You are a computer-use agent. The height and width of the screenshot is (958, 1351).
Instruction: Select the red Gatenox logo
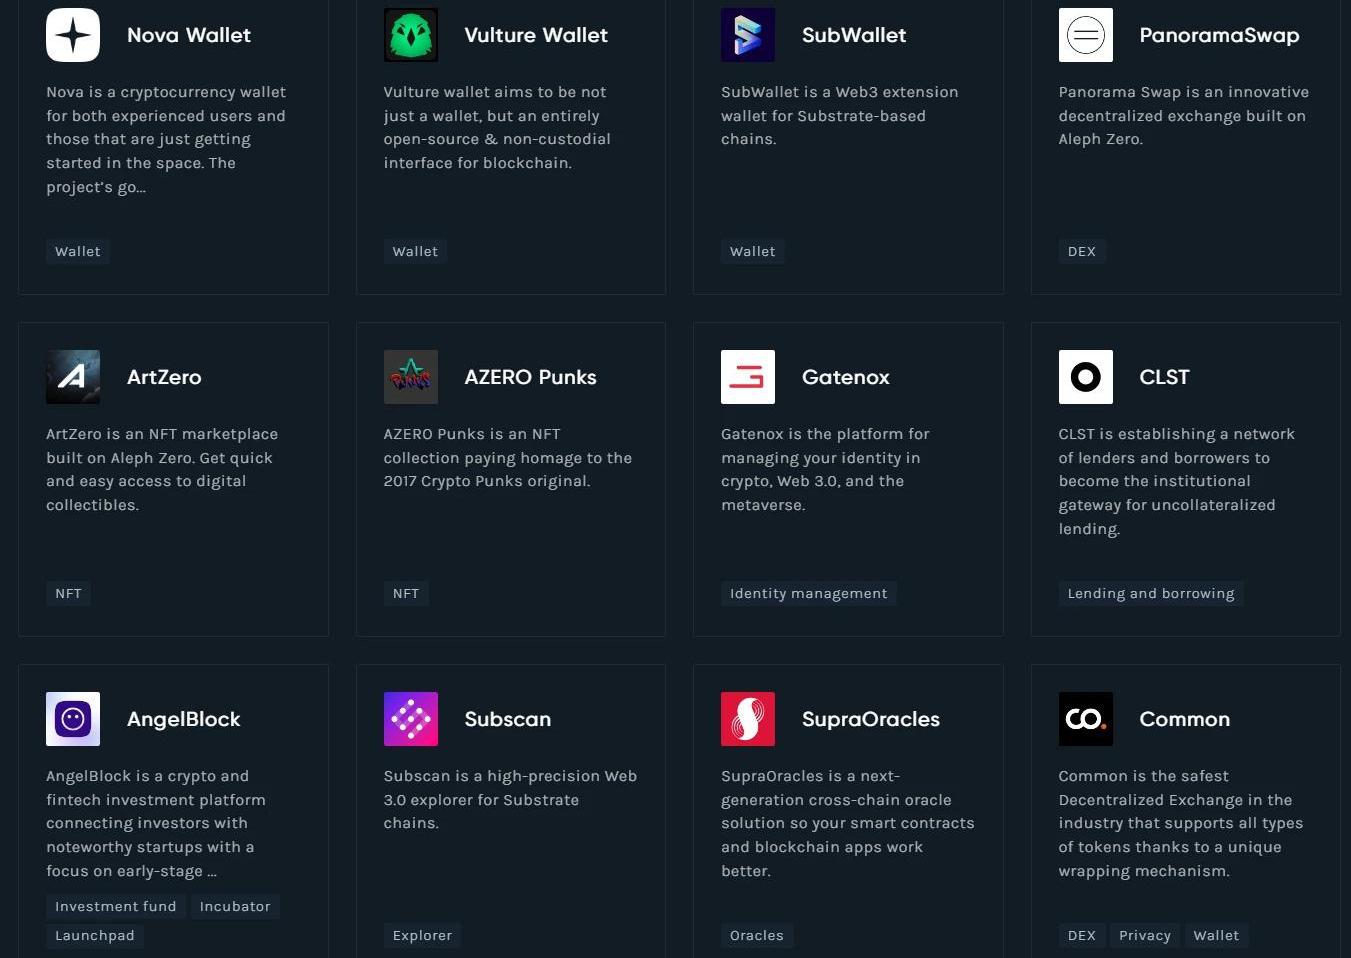[x=748, y=377]
